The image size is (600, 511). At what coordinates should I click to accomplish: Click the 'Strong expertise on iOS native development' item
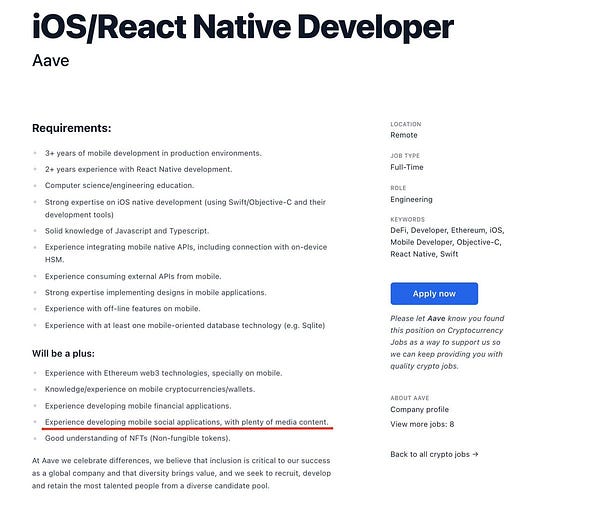tap(185, 208)
